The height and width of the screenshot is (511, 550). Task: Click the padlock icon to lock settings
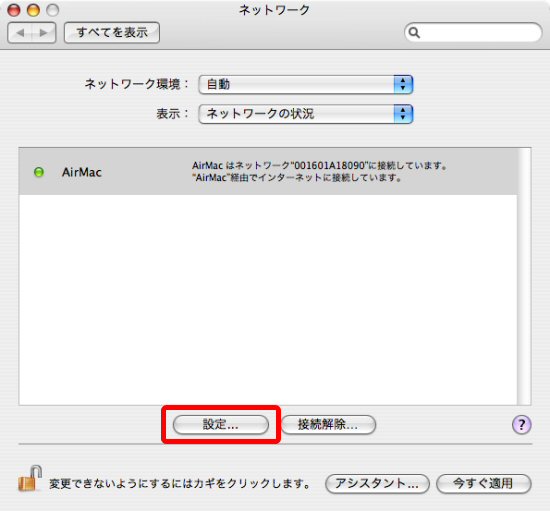point(30,478)
